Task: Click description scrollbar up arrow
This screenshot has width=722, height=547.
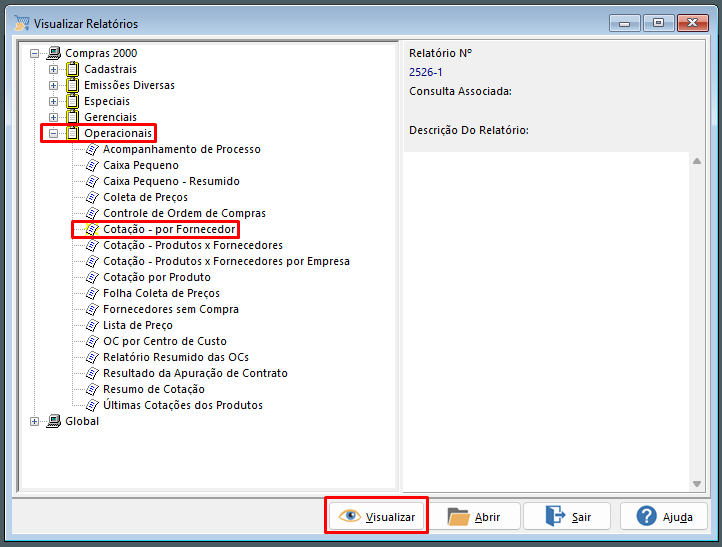Action: tap(697, 161)
